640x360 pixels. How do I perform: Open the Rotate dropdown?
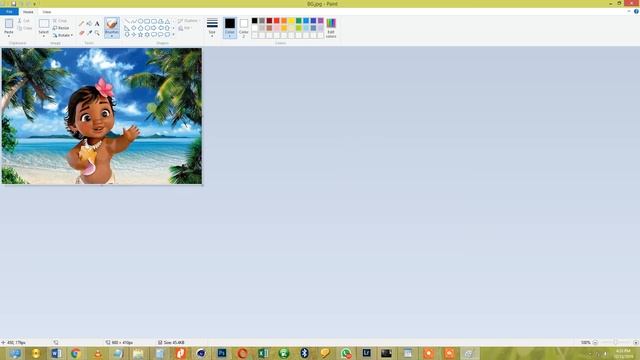click(x=63, y=35)
